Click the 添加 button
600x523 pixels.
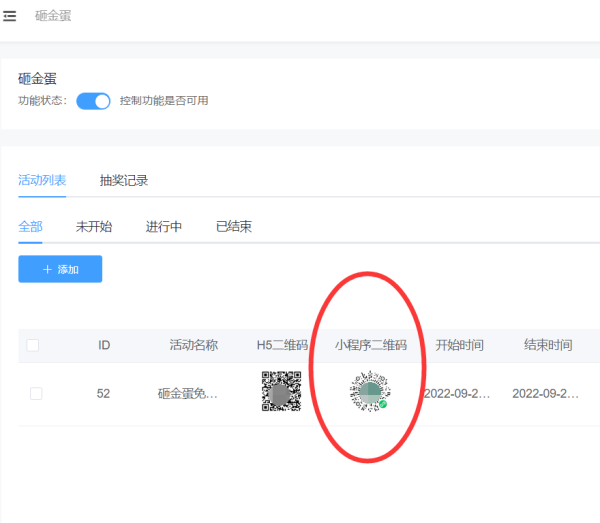[60, 269]
